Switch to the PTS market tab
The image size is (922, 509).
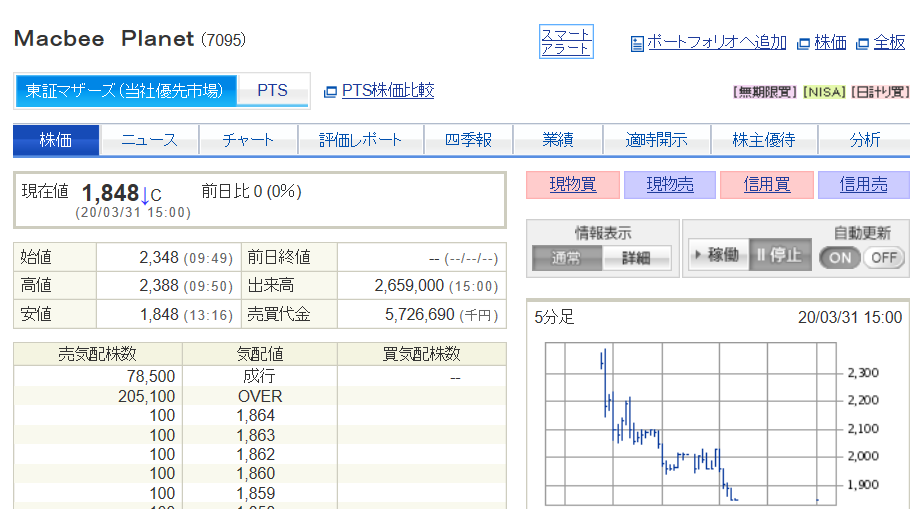[x=272, y=91]
